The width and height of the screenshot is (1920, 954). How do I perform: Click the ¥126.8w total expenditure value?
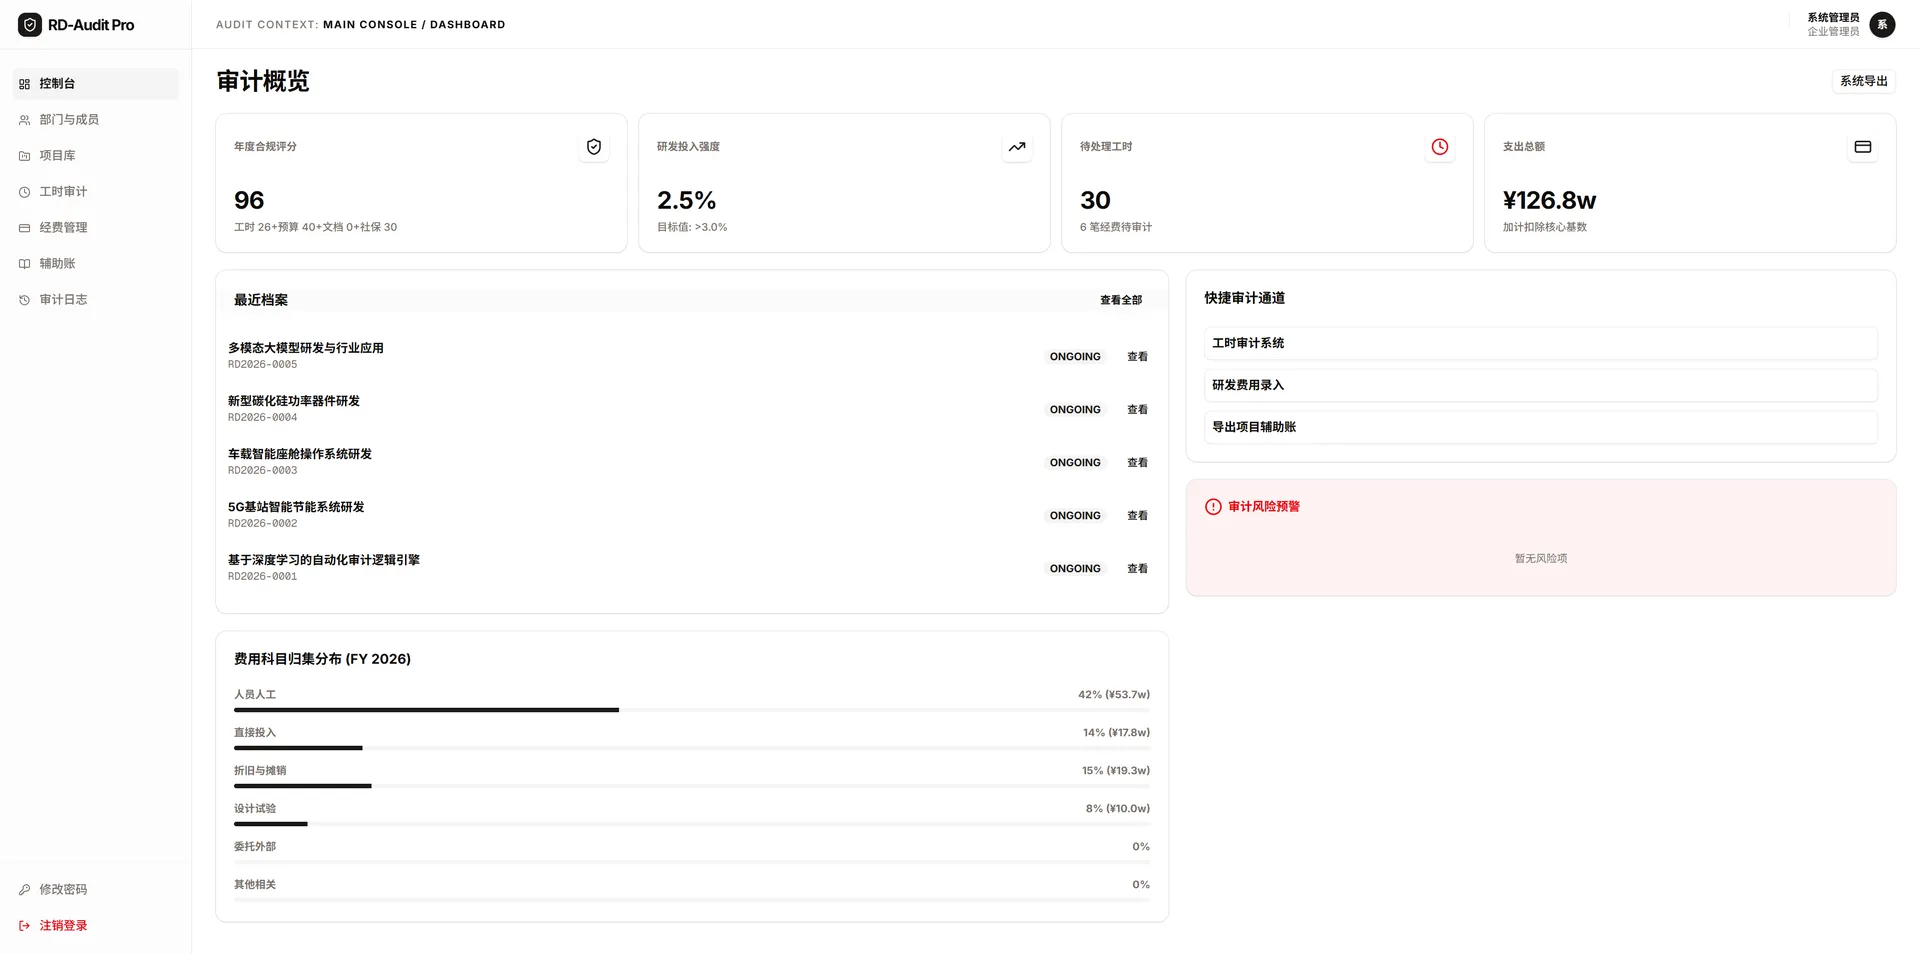click(x=1549, y=201)
